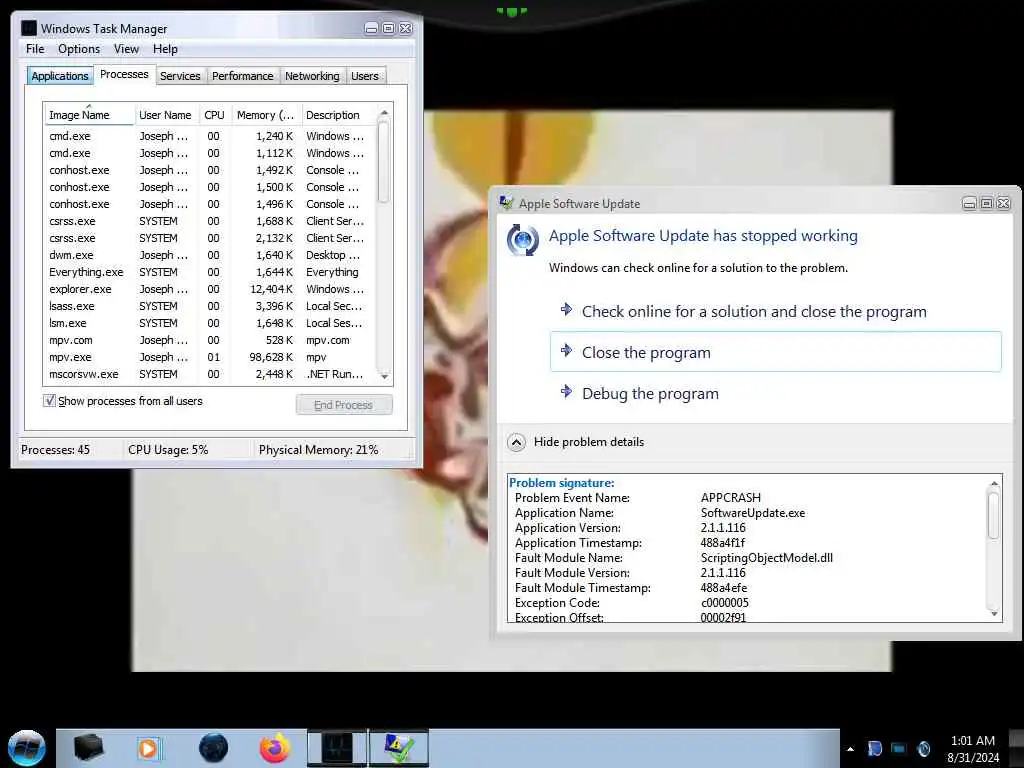1024x768 pixels.
Task: Select the mpv.com process row
Action: tap(210, 340)
